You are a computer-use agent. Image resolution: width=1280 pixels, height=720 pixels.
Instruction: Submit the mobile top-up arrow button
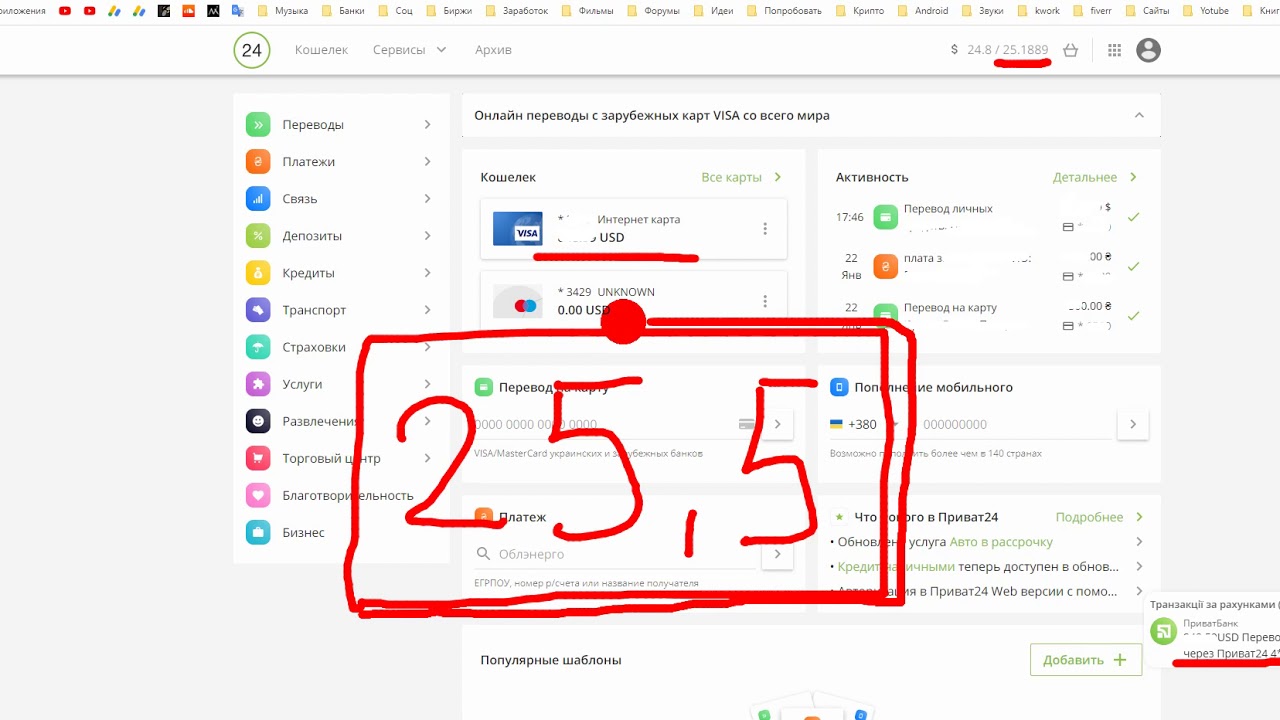[1132, 424]
